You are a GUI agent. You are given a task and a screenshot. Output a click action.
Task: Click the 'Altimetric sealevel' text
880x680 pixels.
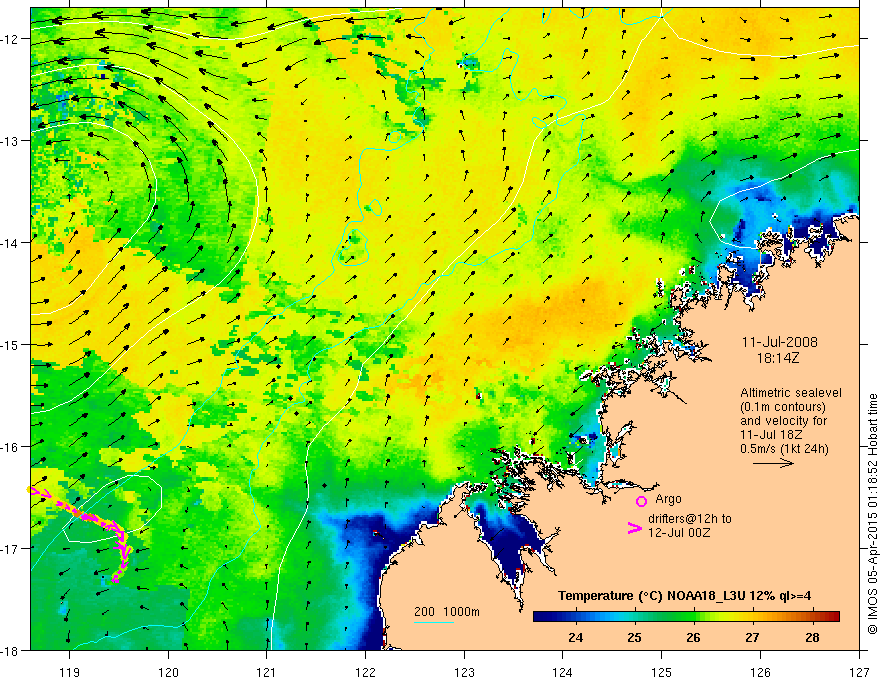point(791,393)
